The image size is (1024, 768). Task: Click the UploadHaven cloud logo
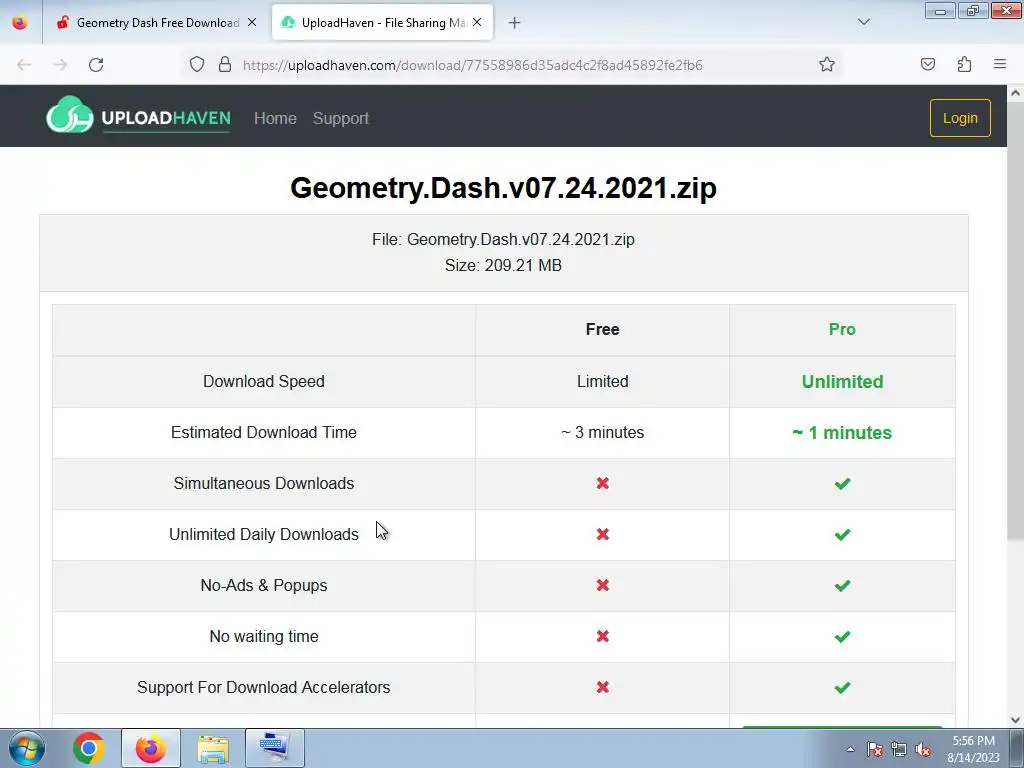(70, 116)
